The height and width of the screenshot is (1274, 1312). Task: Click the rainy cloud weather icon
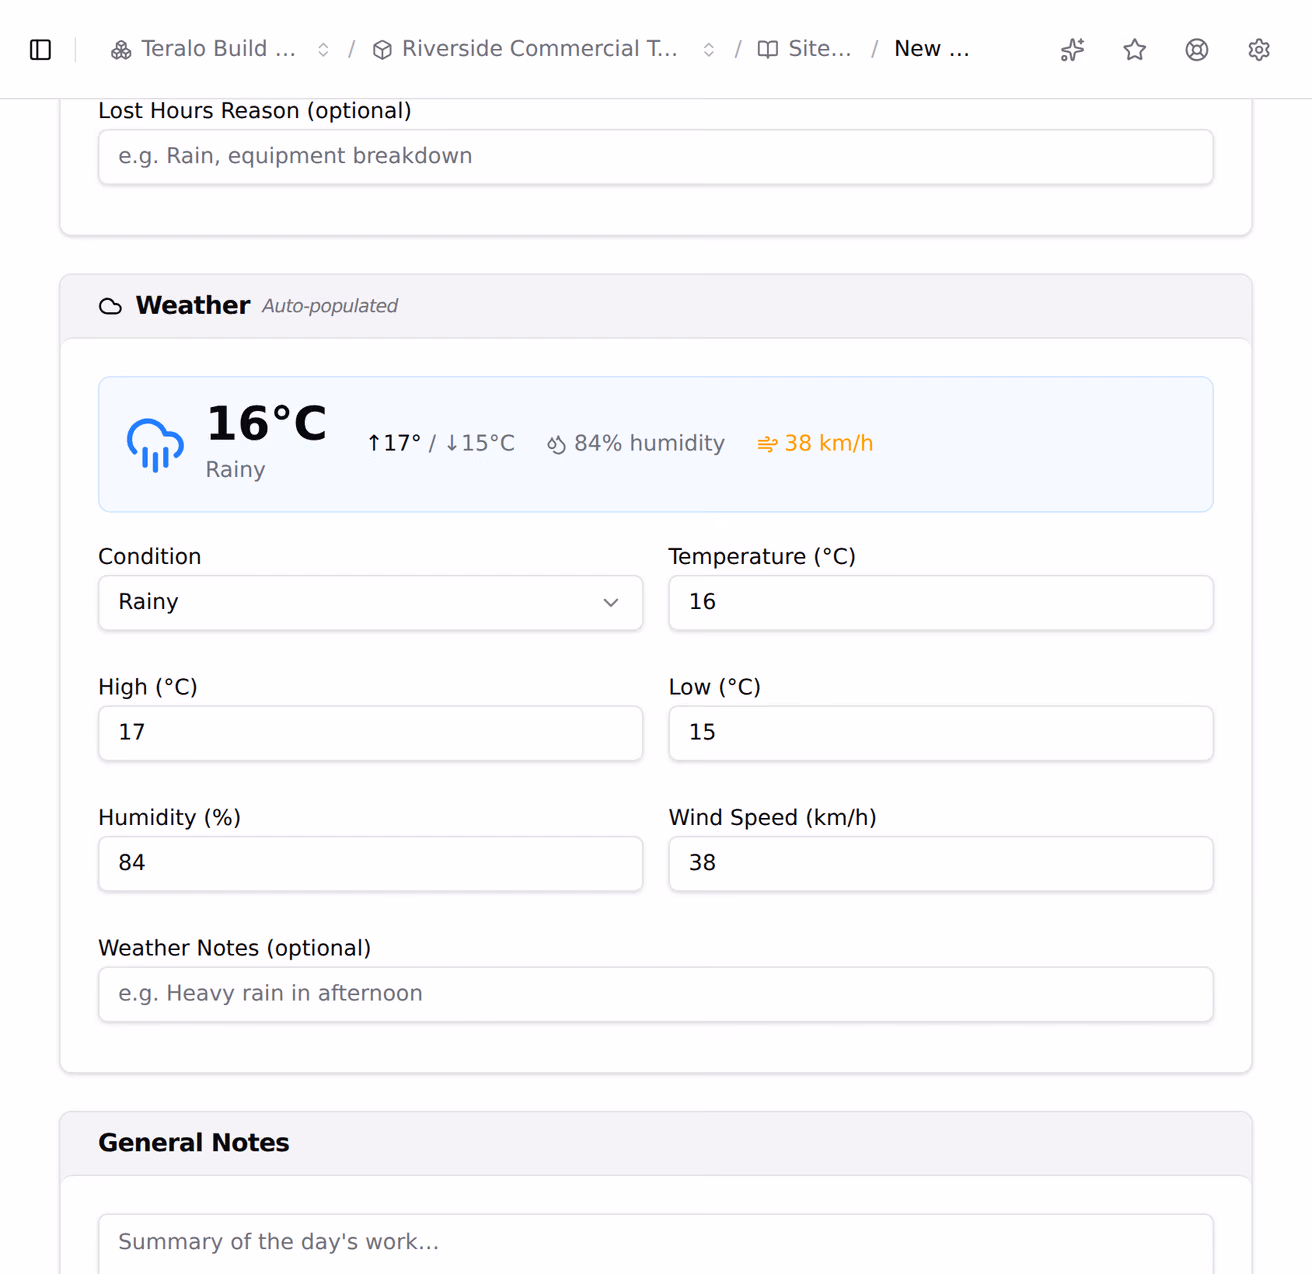(155, 445)
